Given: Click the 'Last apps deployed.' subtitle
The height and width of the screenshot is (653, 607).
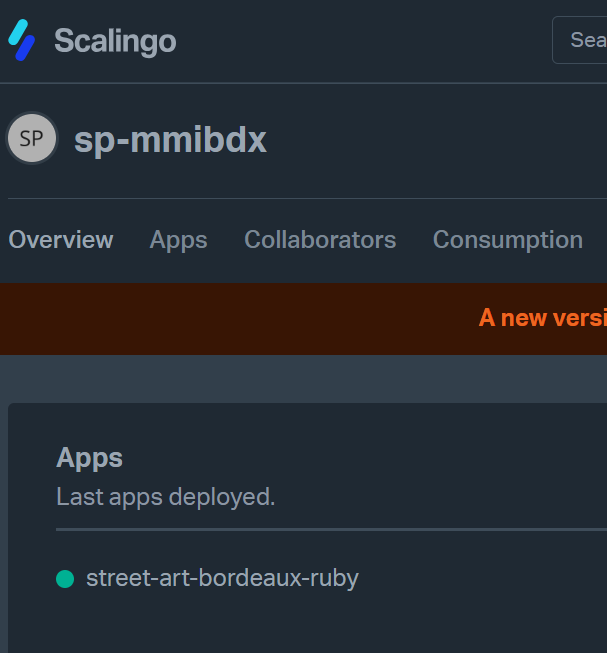Looking at the screenshot, I should coord(165,496).
